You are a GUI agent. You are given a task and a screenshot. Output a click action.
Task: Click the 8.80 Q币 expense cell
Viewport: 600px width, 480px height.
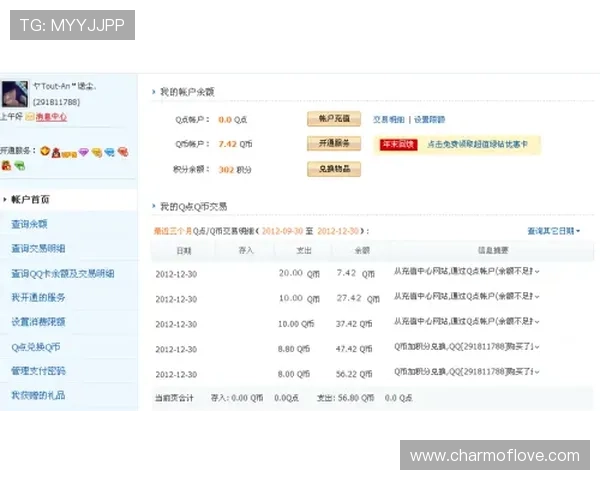[294, 349]
